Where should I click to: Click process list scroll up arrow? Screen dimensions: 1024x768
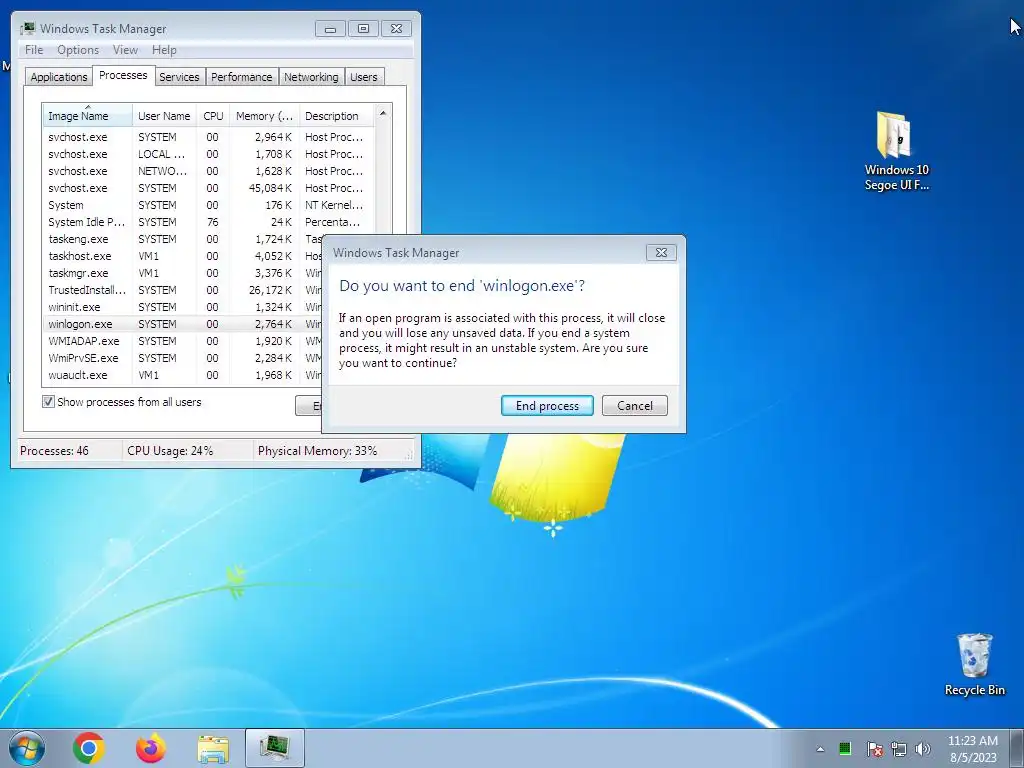click(383, 114)
